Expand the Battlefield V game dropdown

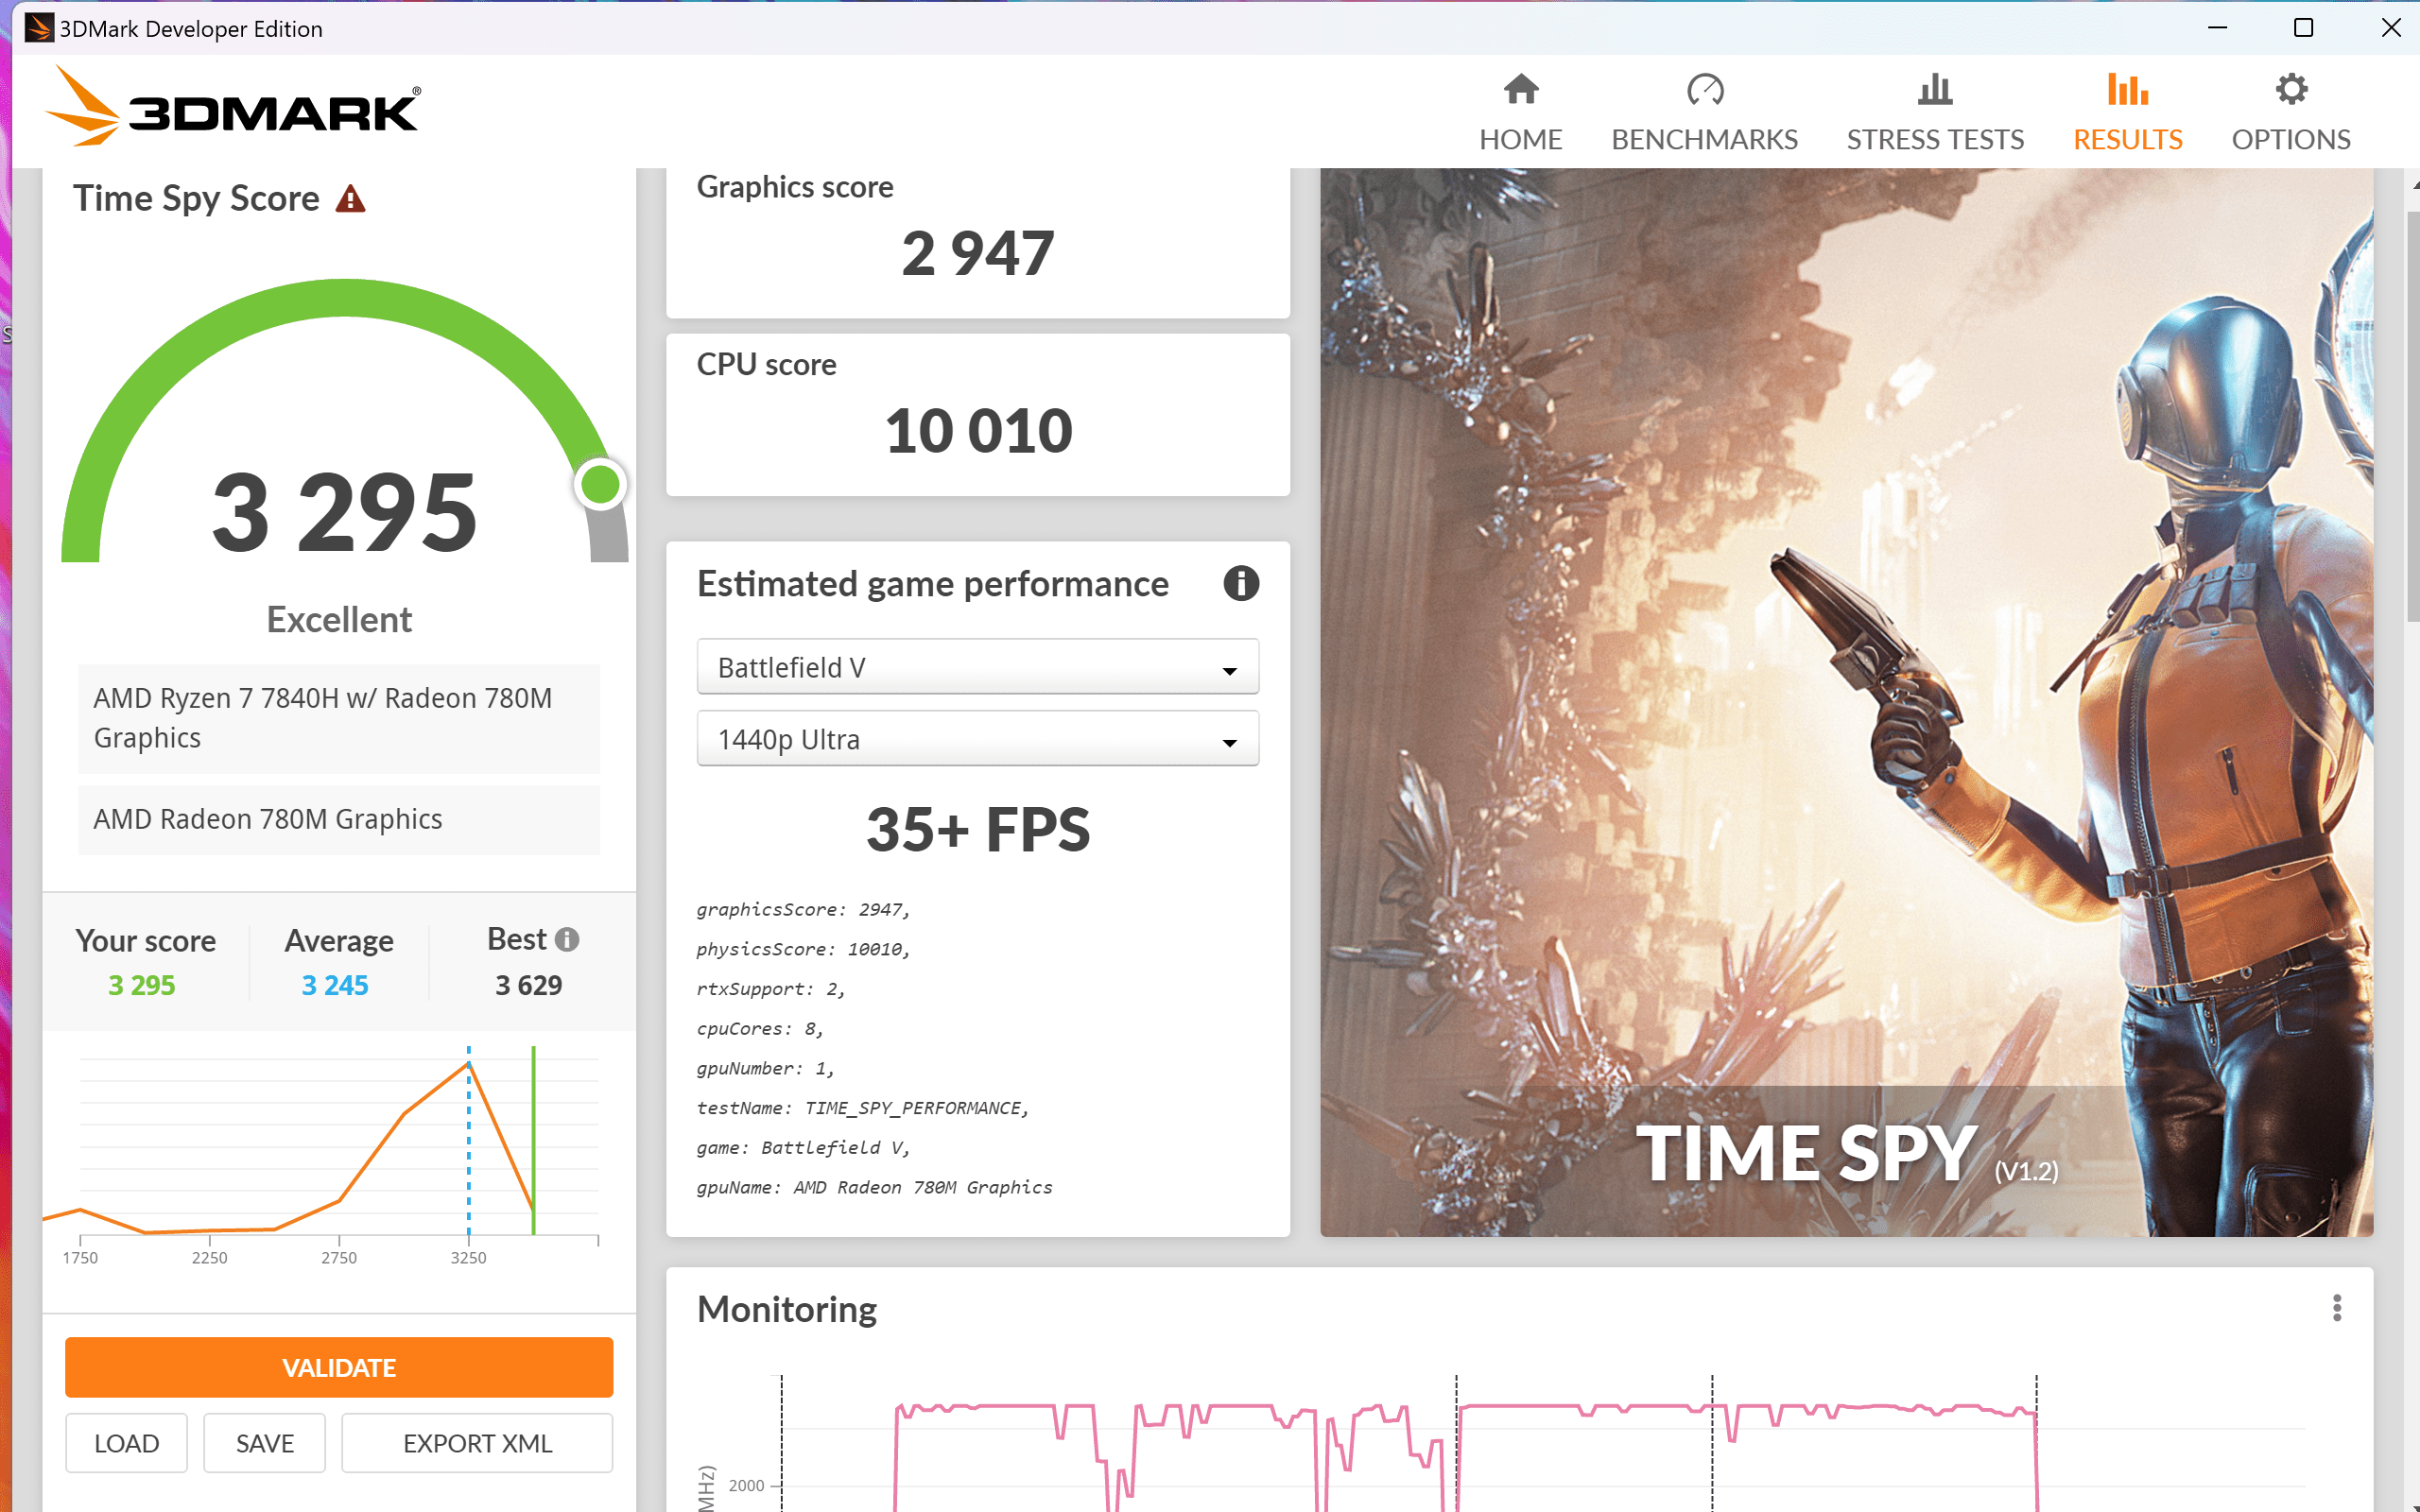tap(977, 667)
